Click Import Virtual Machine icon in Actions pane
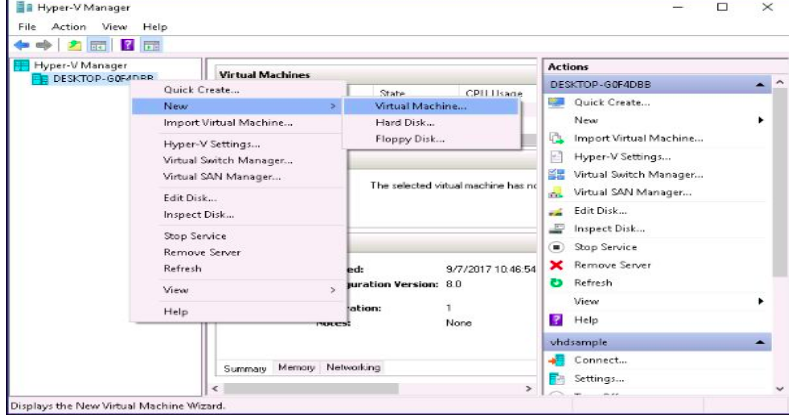 click(x=559, y=138)
